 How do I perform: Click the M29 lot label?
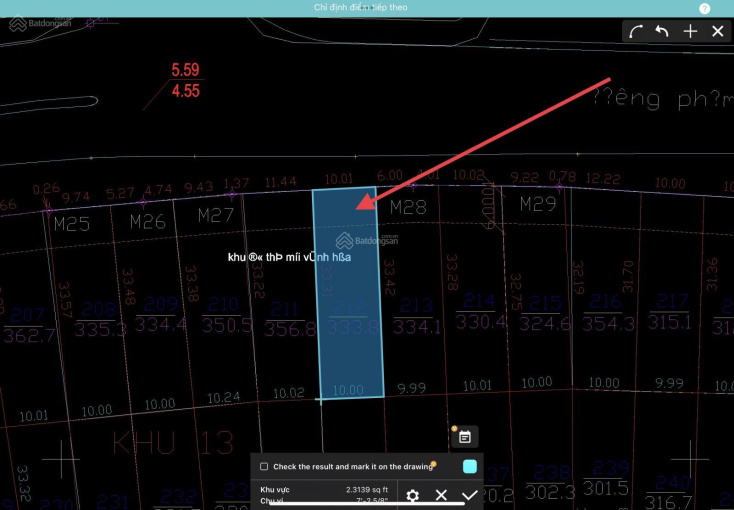538,205
